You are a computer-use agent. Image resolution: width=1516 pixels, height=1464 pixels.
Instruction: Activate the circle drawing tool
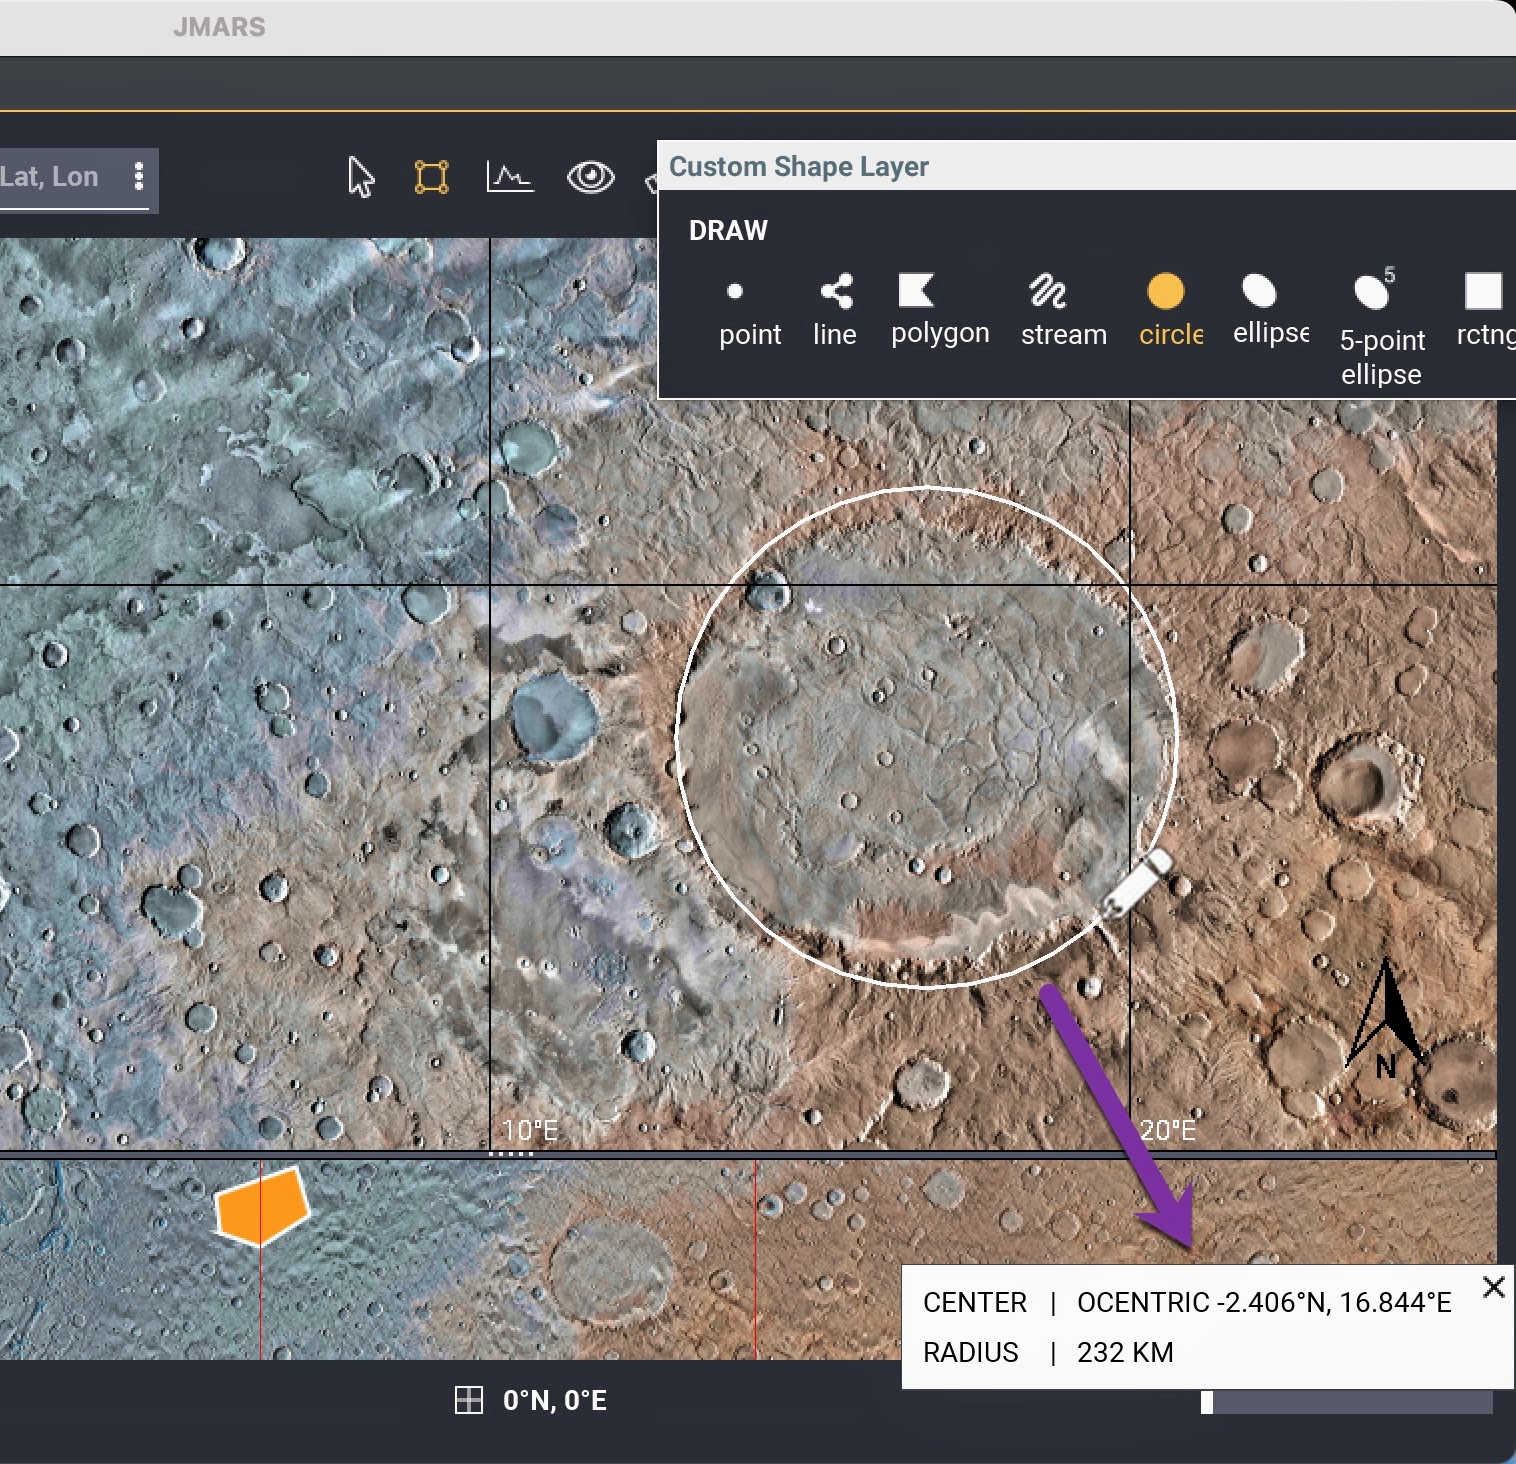1169,310
